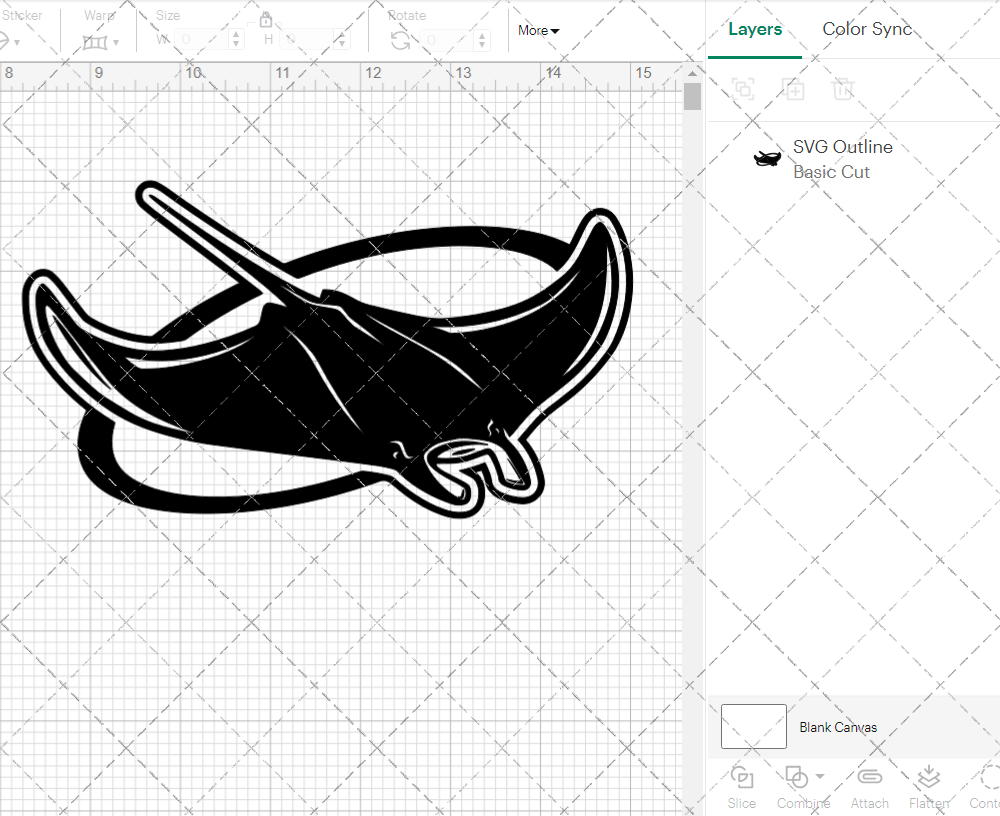The width and height of the screenshot is (1000, 816).
Task: Select the Layers tab
Action: click(x=755, y=29)
